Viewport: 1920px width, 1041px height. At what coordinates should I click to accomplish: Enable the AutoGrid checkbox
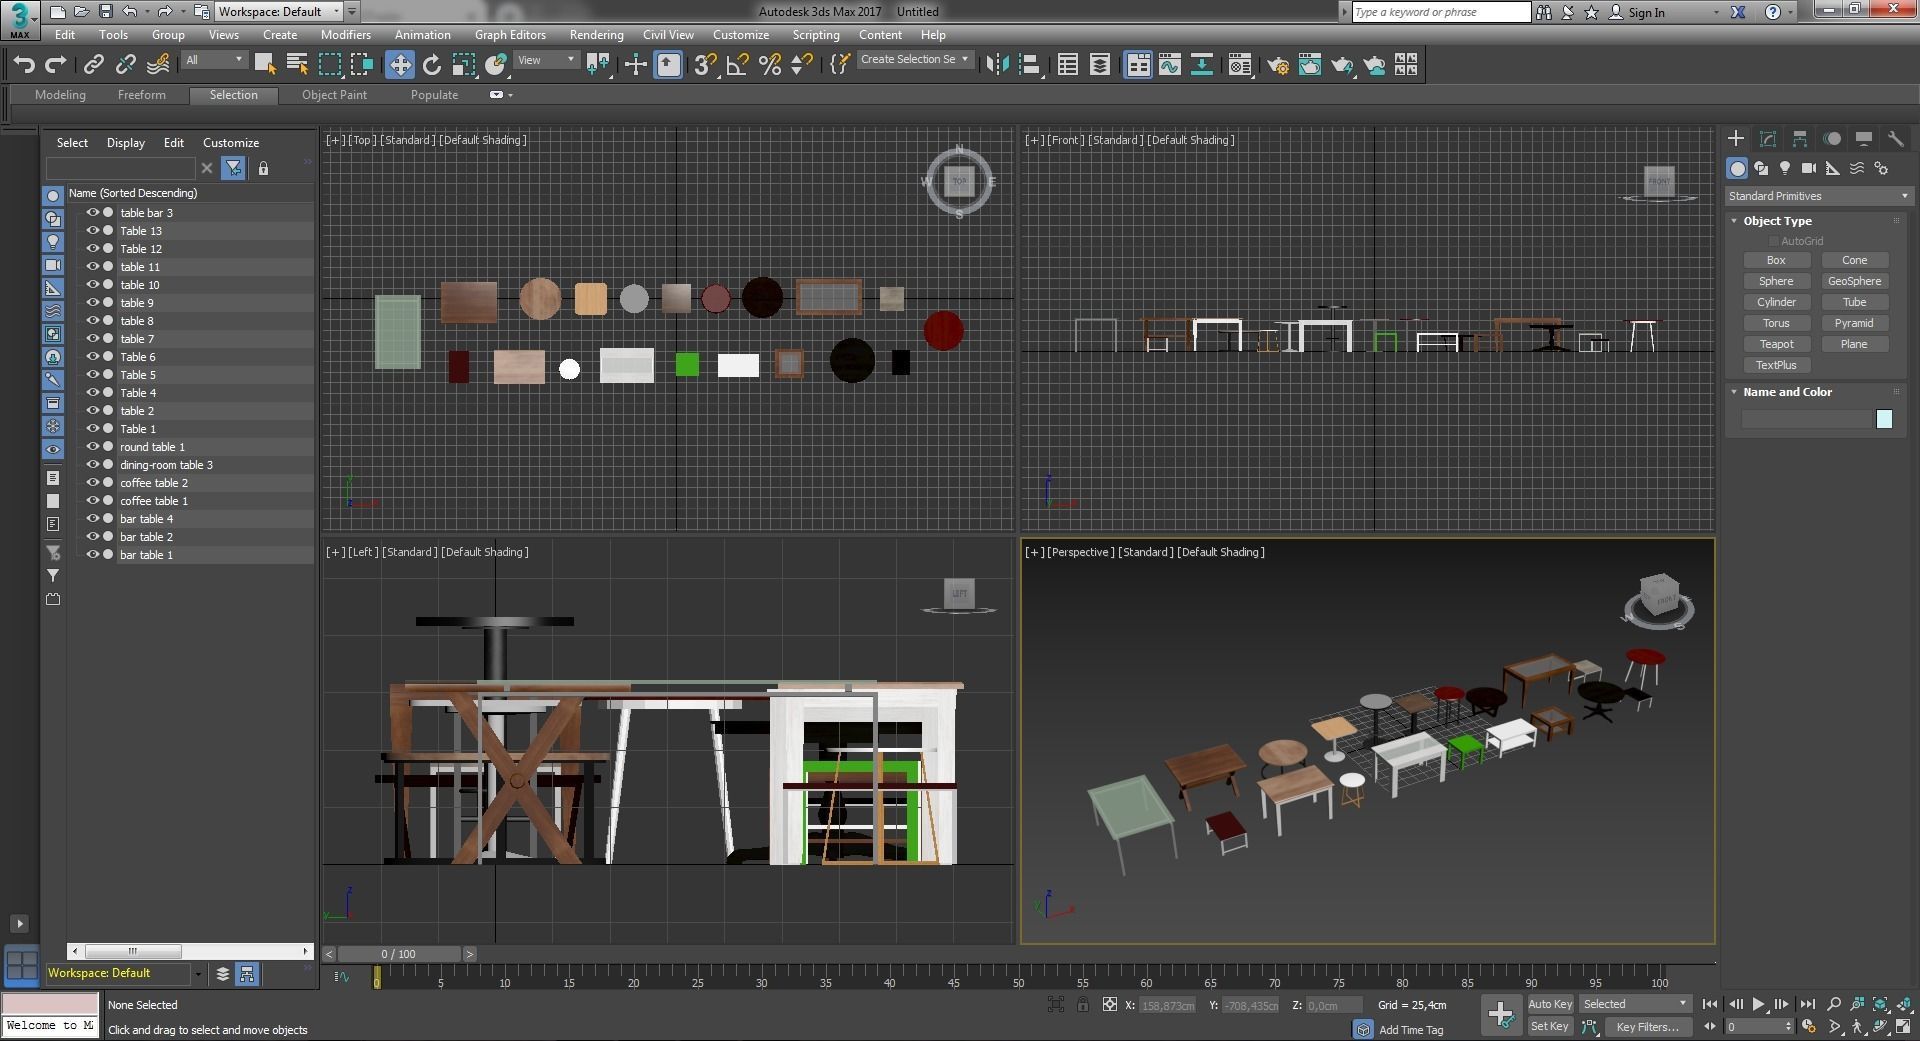(x=1774, y=241)
